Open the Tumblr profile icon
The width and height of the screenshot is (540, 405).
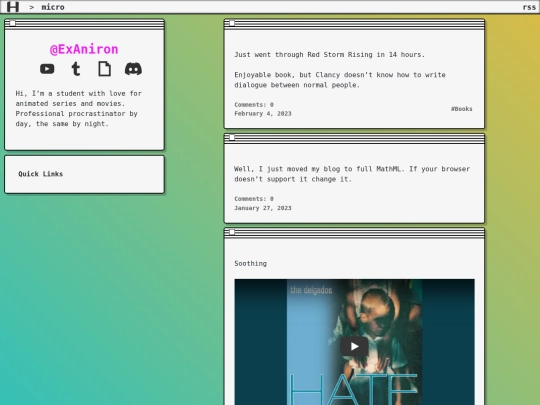[x=76, y=69]
